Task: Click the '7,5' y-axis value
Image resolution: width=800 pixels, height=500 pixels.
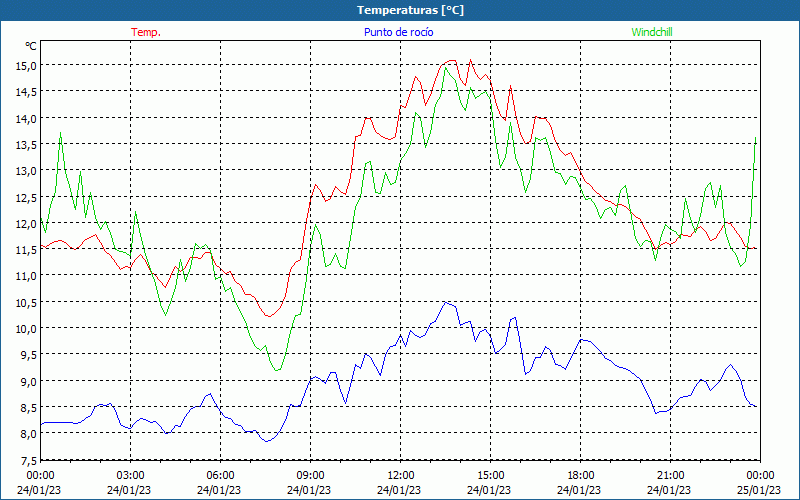Action: tap(29, 461)
